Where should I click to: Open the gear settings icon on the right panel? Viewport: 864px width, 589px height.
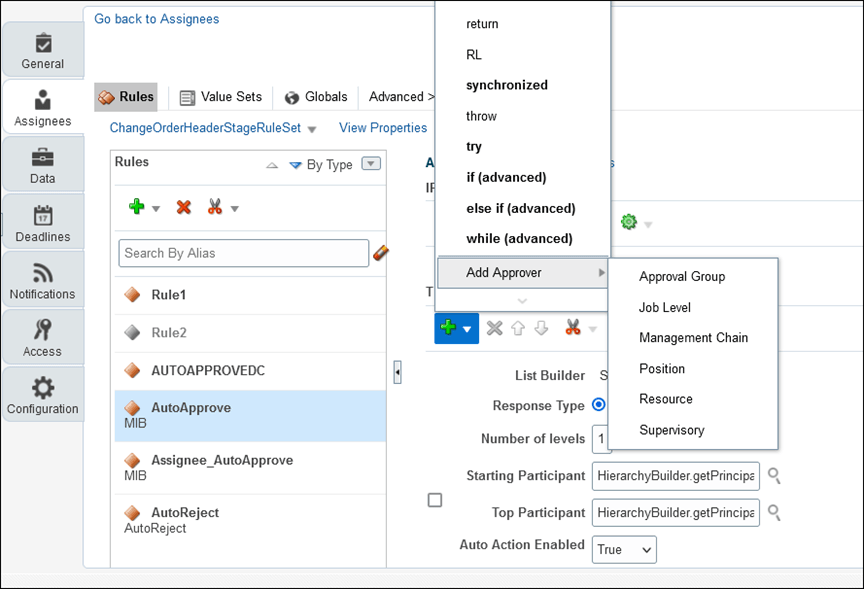pos(630,221)
